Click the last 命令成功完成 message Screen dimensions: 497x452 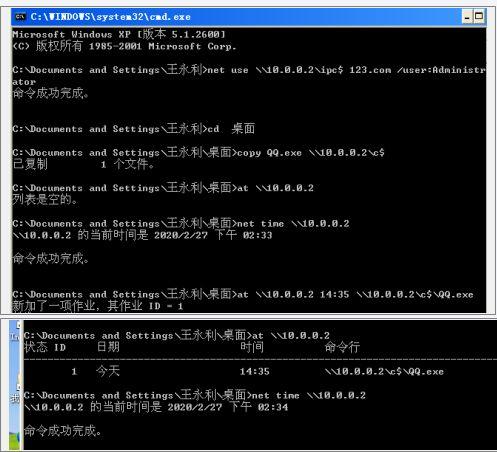(x=63, y=431)
